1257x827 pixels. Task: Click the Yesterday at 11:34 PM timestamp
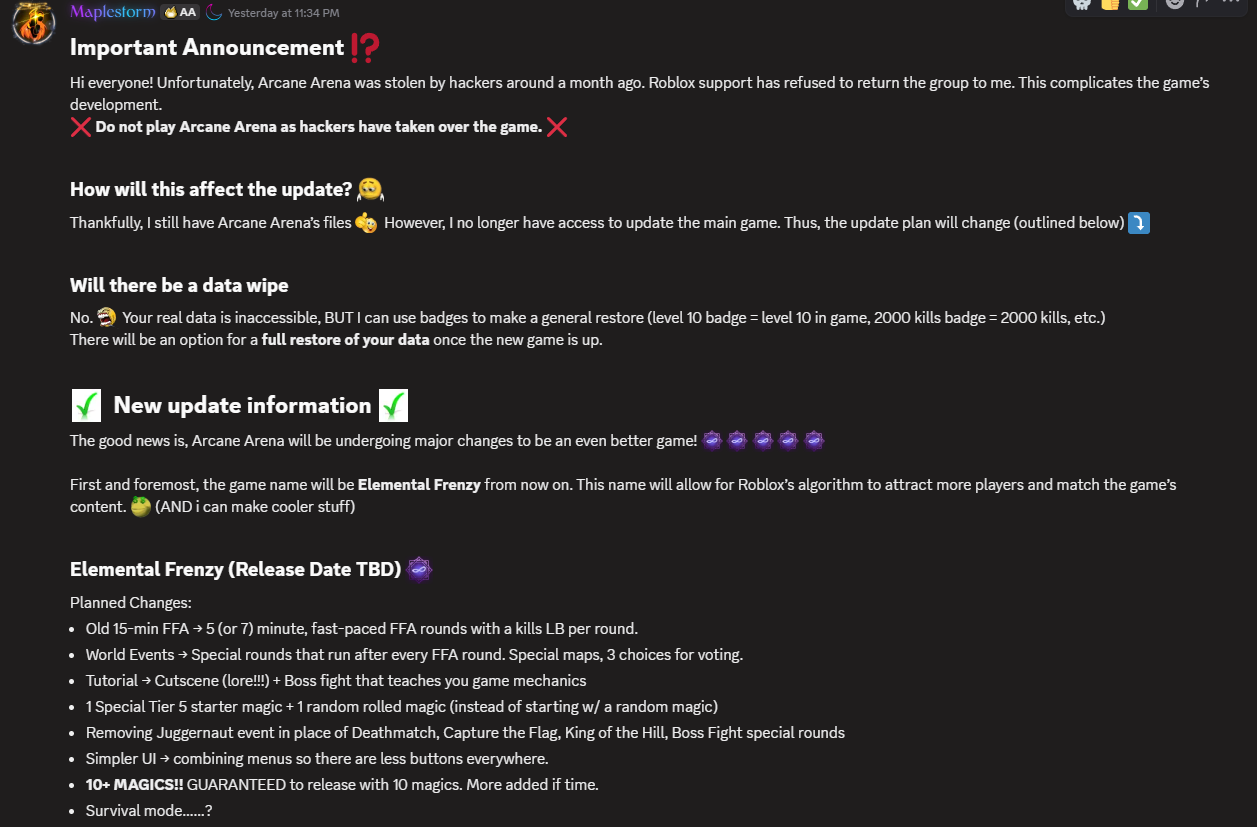pyautogui.click(x=283, y=13)
